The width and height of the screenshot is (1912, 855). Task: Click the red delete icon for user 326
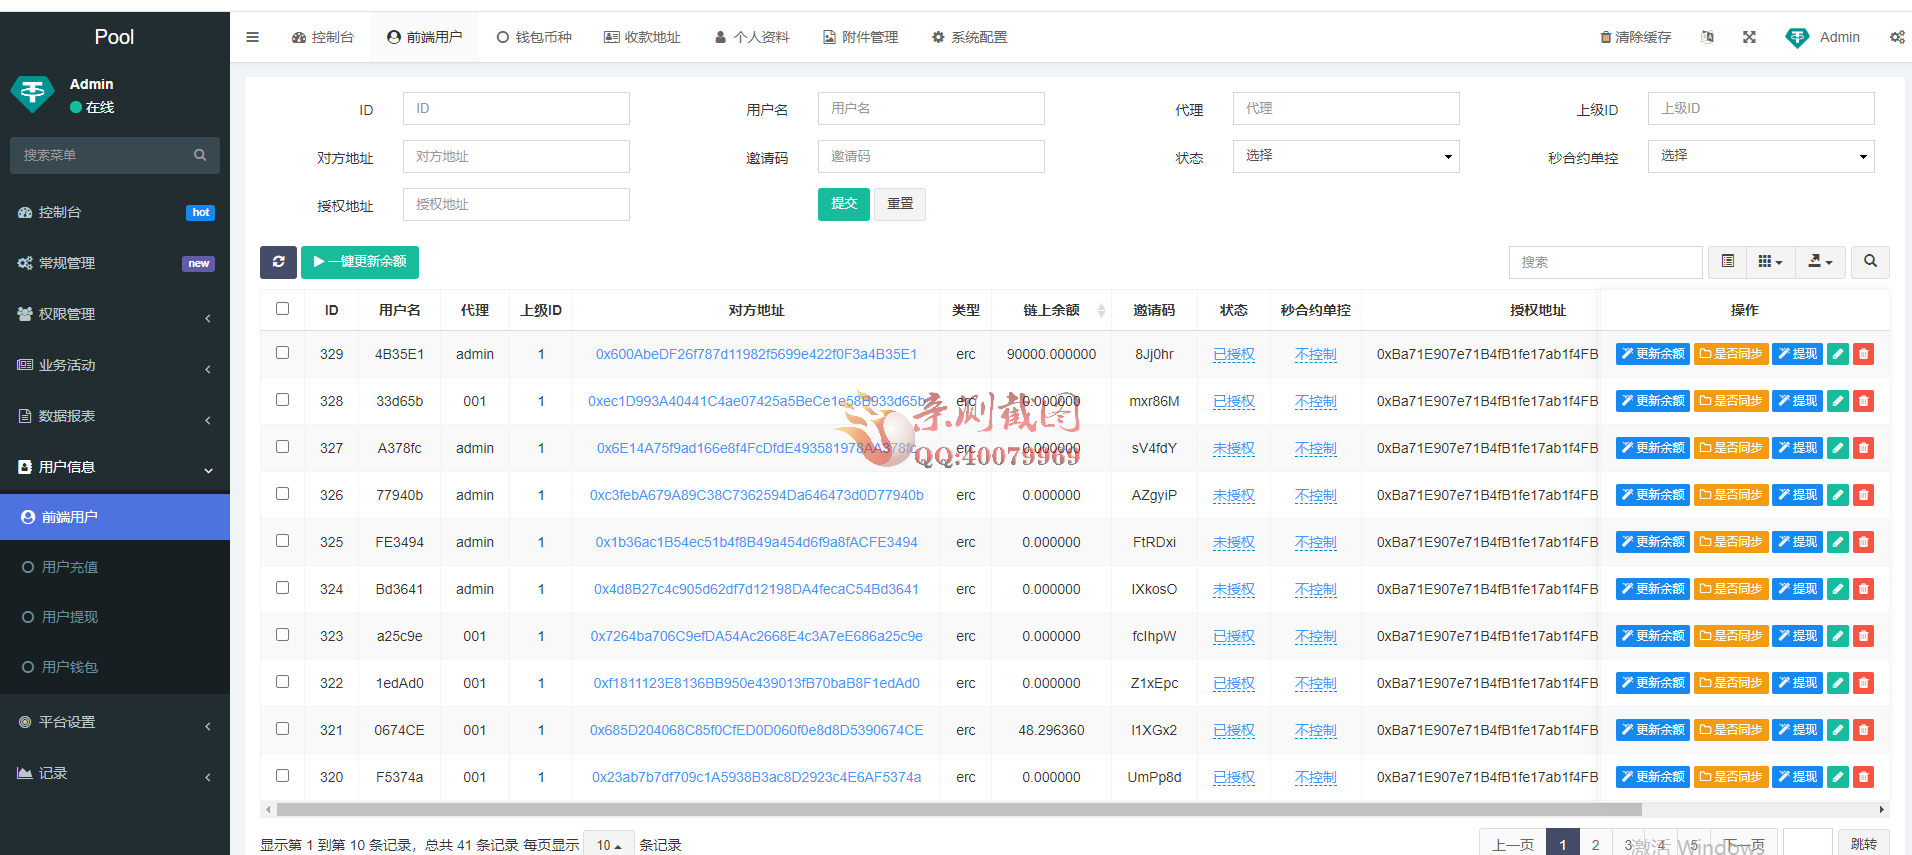(1863, 495)
